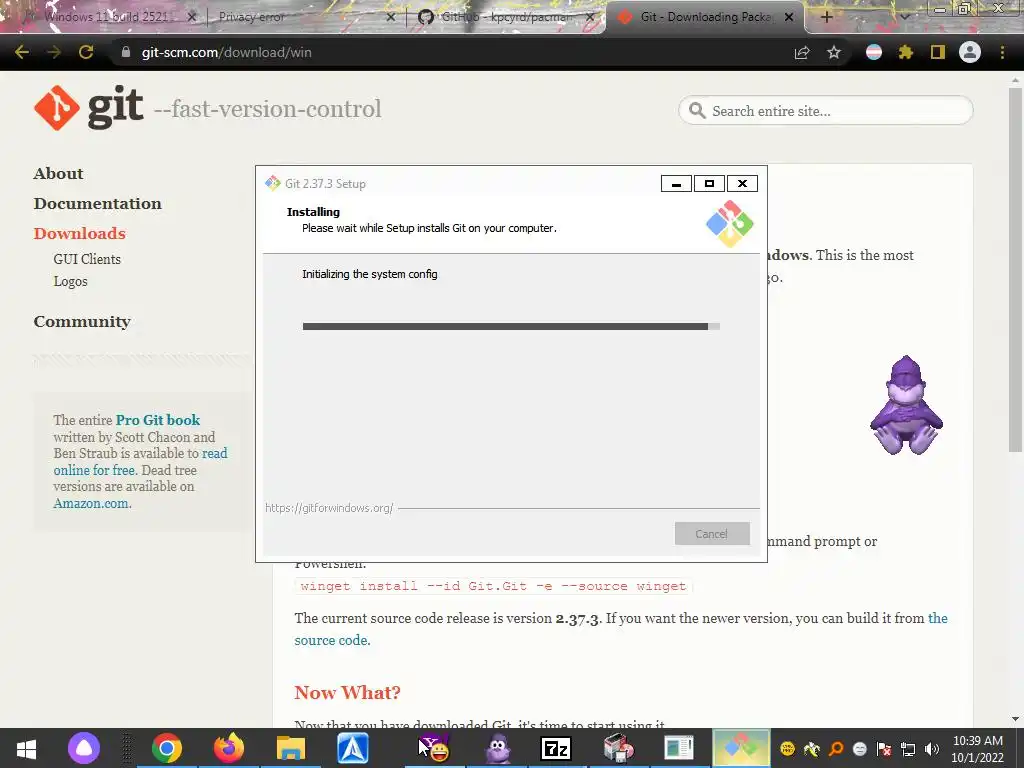This screenshot has width=1024, height=768.
Task: Click the git-scm.com address bar
Action: pos(451,52)
